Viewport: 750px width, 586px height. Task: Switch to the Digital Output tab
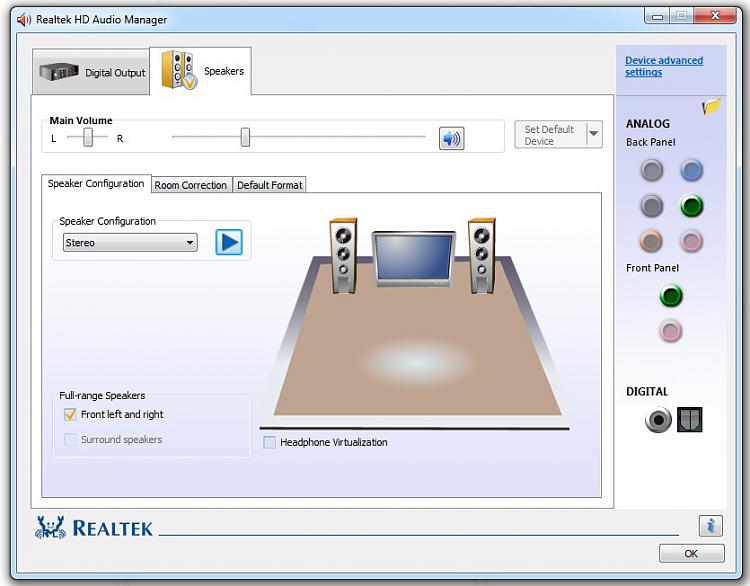tap(91, 72)
